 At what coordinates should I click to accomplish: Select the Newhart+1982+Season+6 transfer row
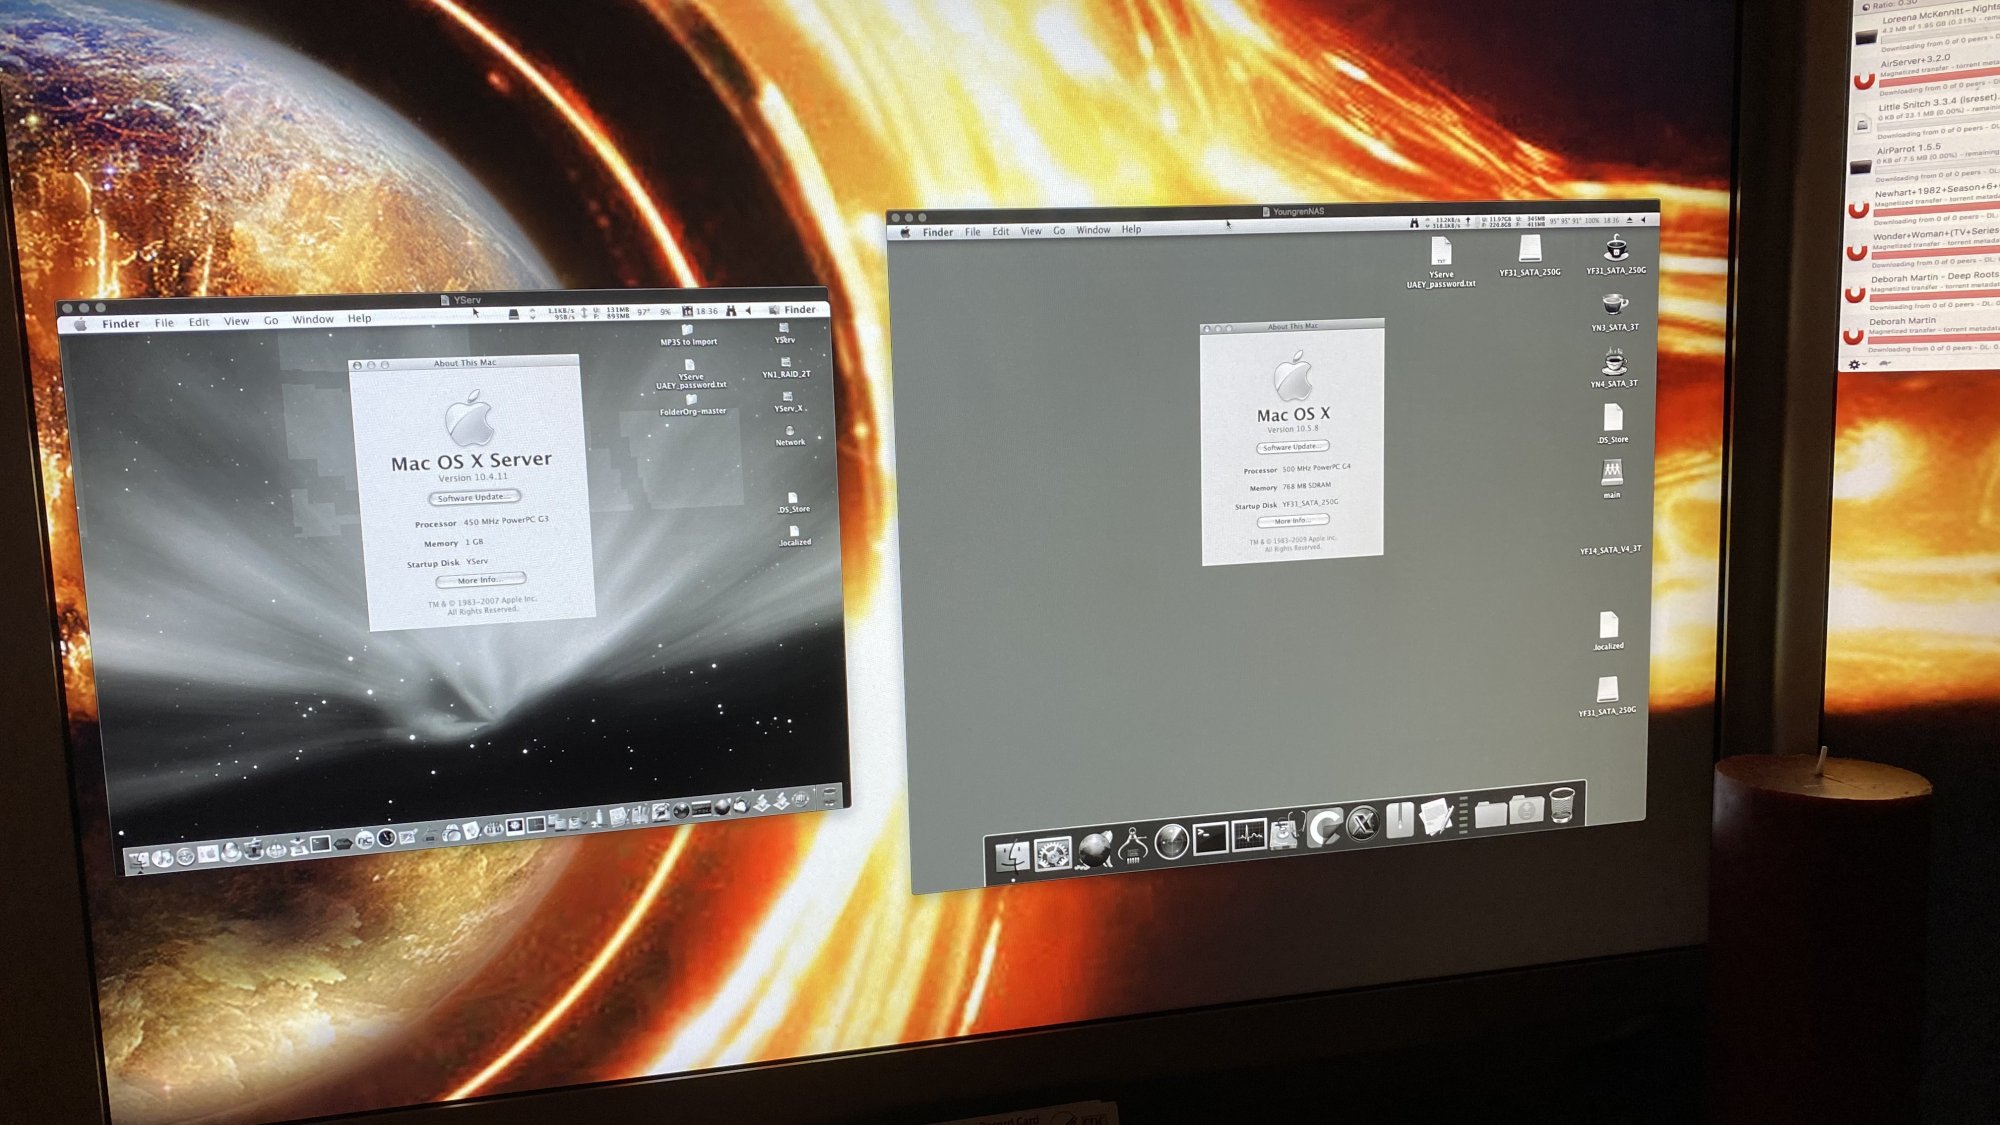pos(1920,206)
